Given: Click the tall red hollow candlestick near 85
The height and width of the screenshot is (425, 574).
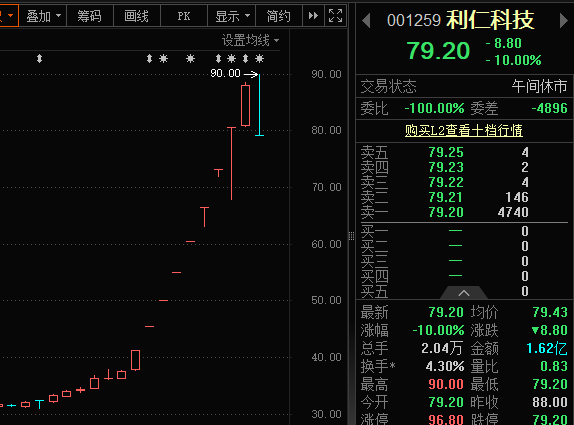Looking at the screenshot, I should pos(246,105).
